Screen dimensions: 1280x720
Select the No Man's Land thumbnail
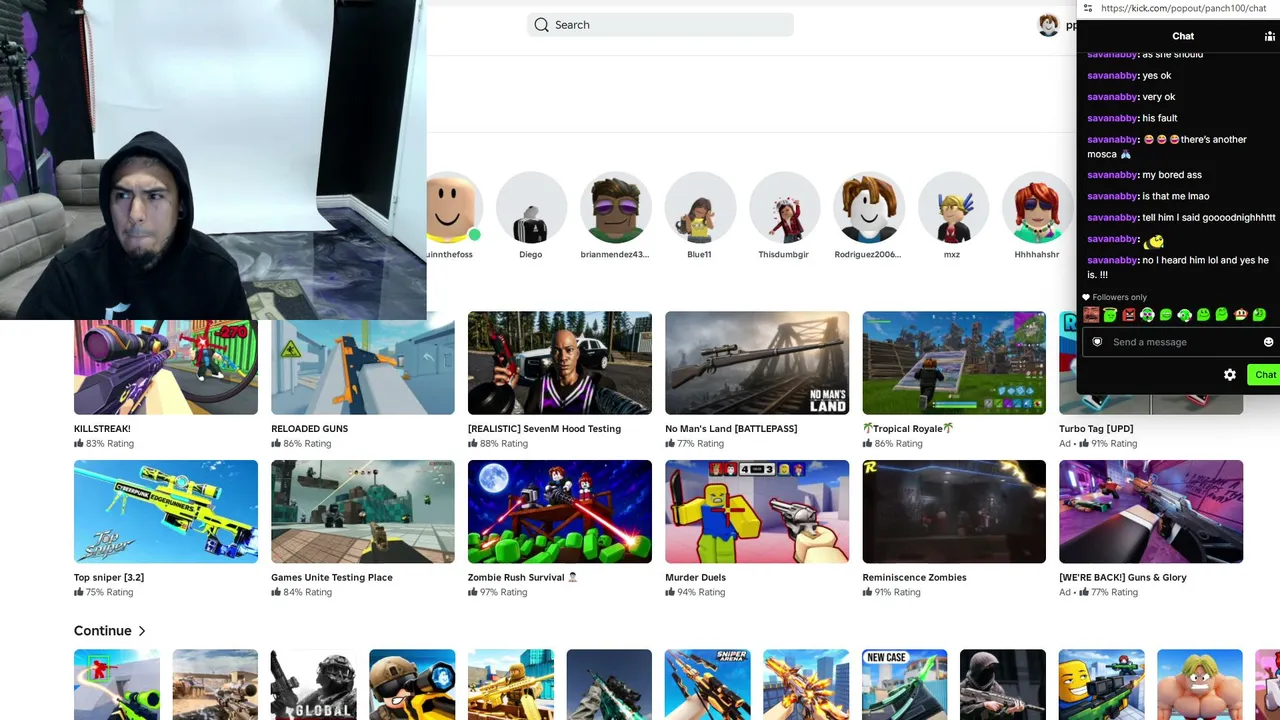point(757,363)
